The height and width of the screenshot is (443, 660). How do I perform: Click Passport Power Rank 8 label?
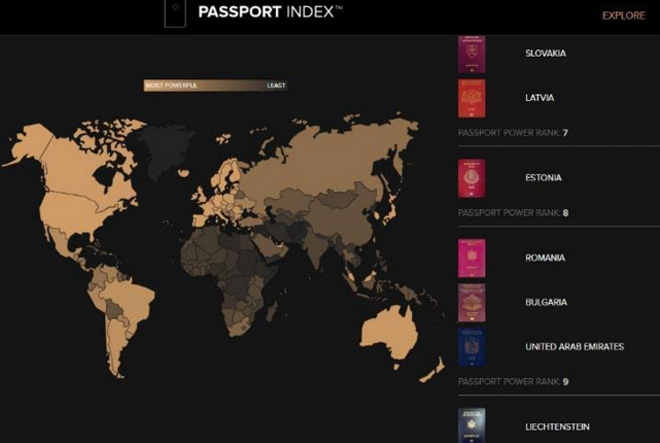coord(513,213)
